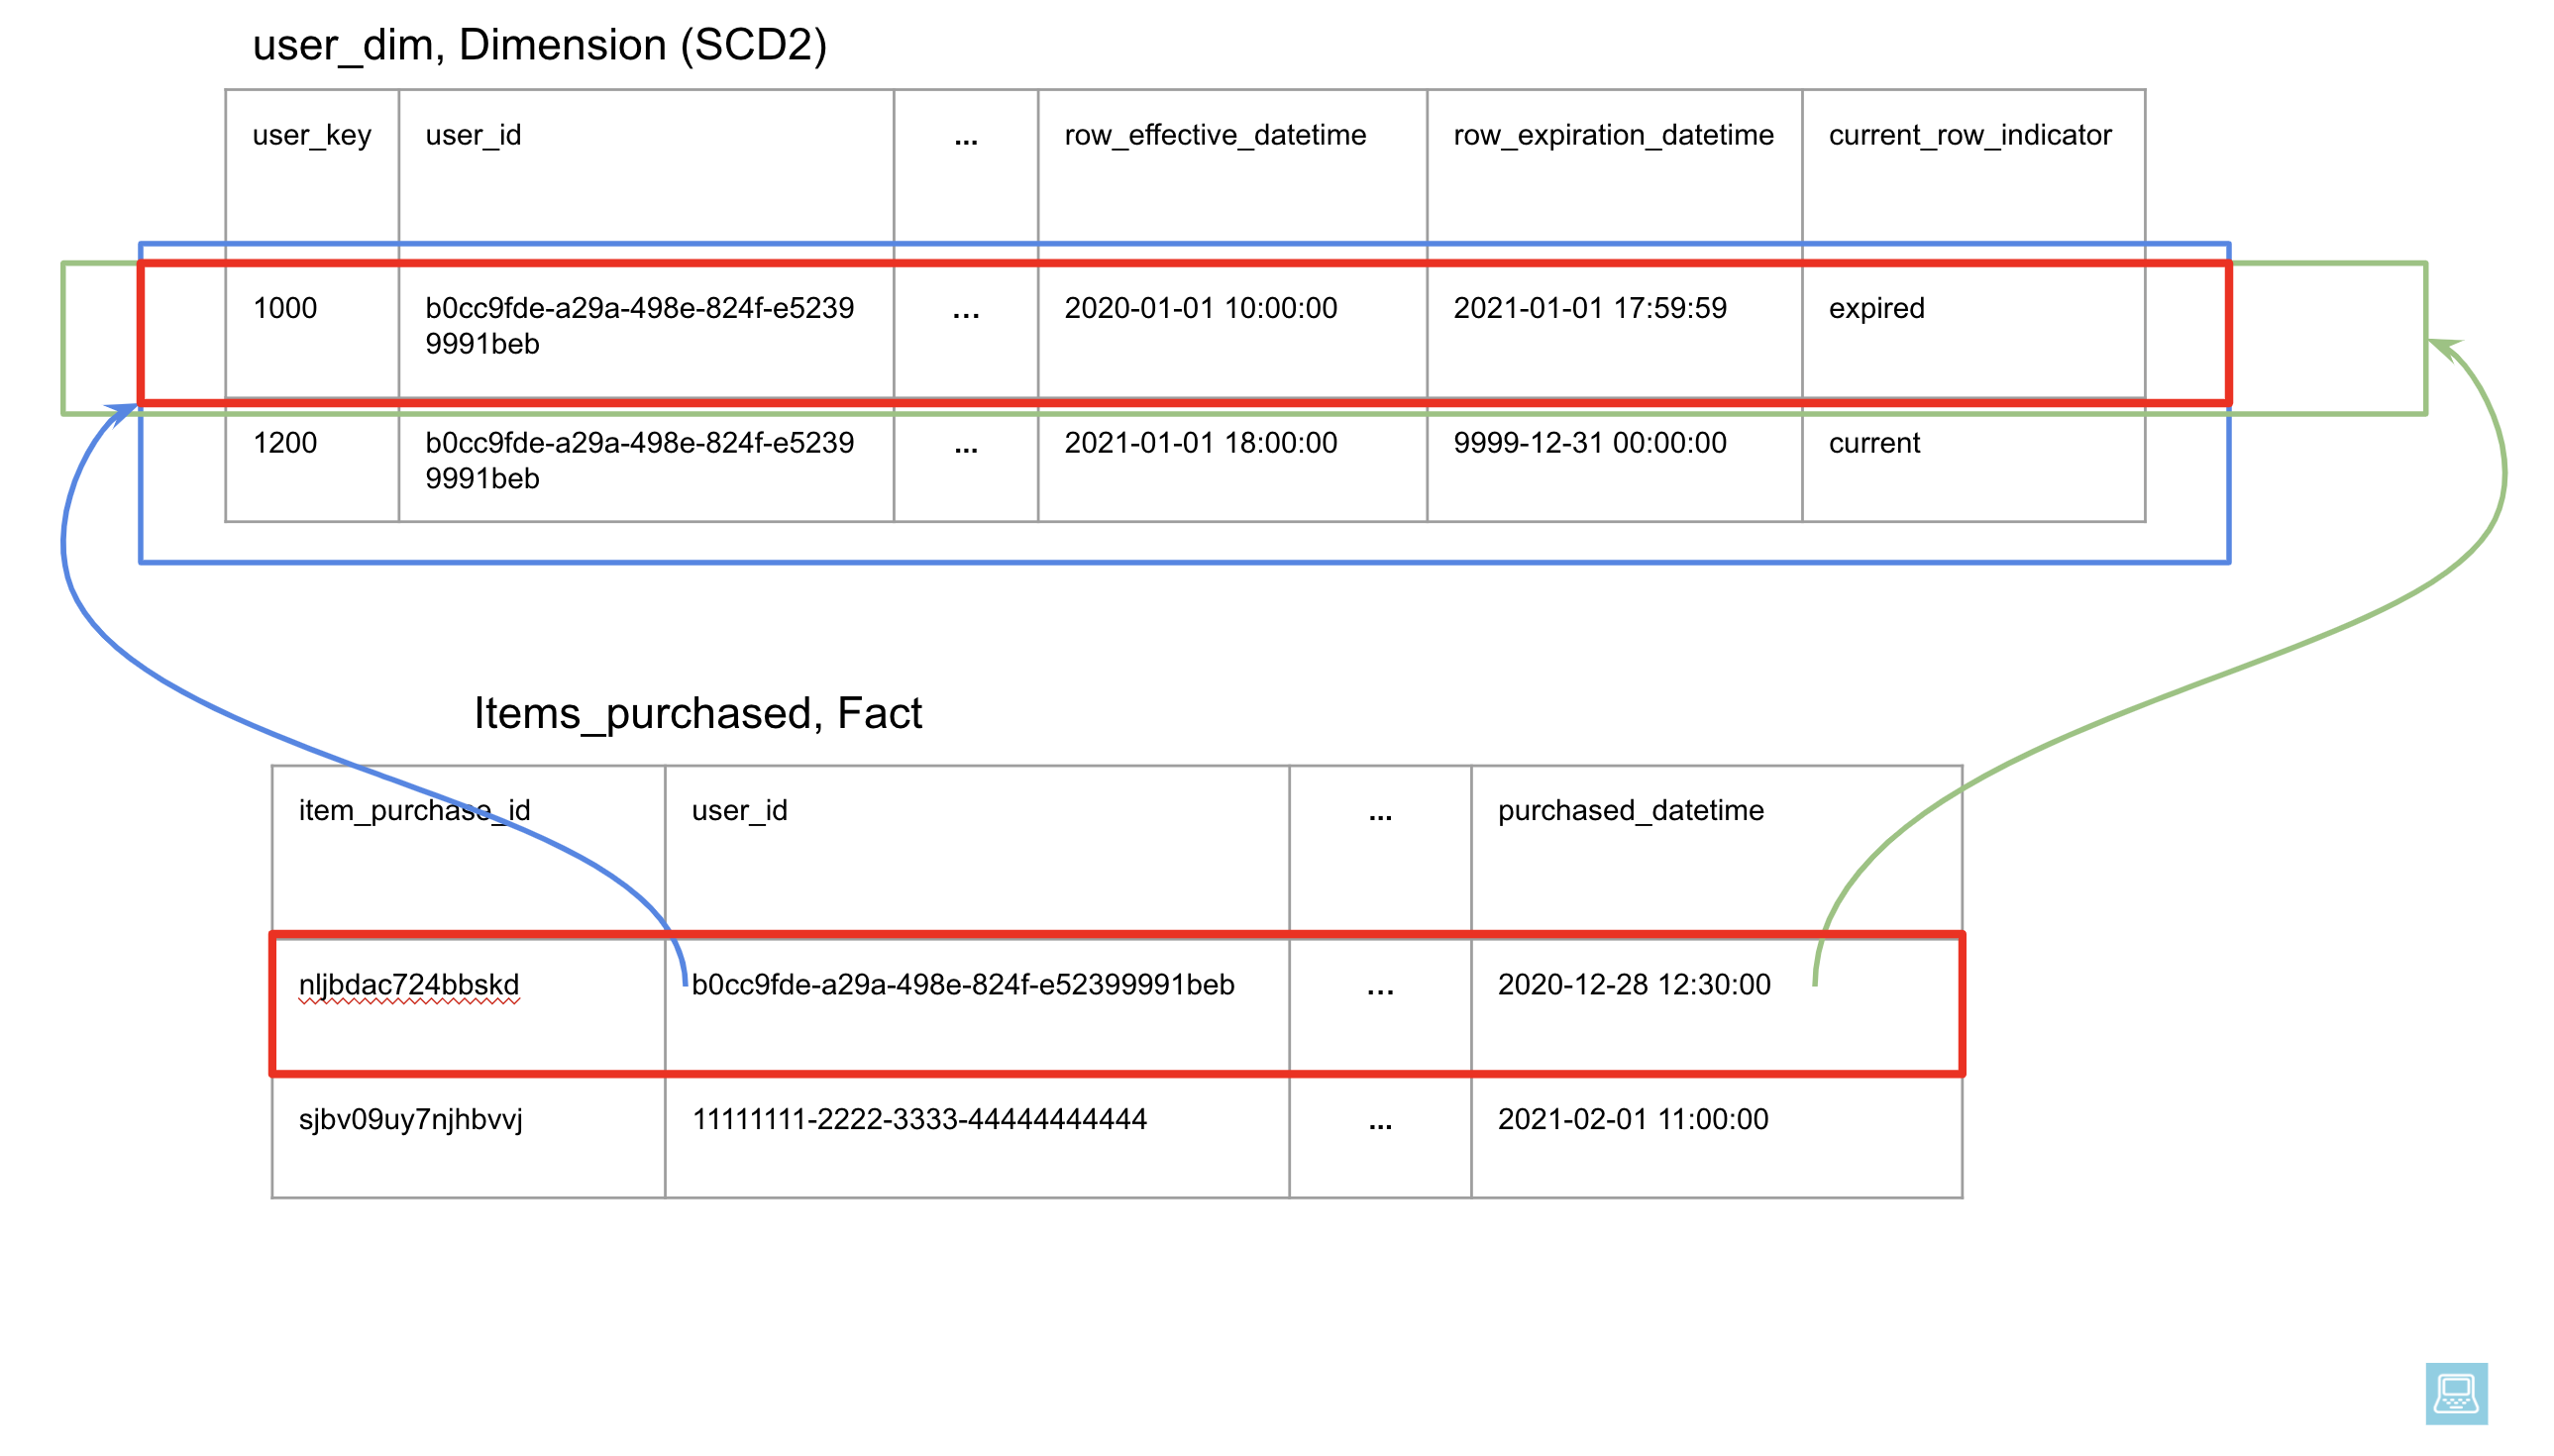Image resolution: width=2554 pixels, height=1456 pixels.
Task: Click the 9999-12-31 00:00:00 expiration cell
Action: (x=1589, y=443)
